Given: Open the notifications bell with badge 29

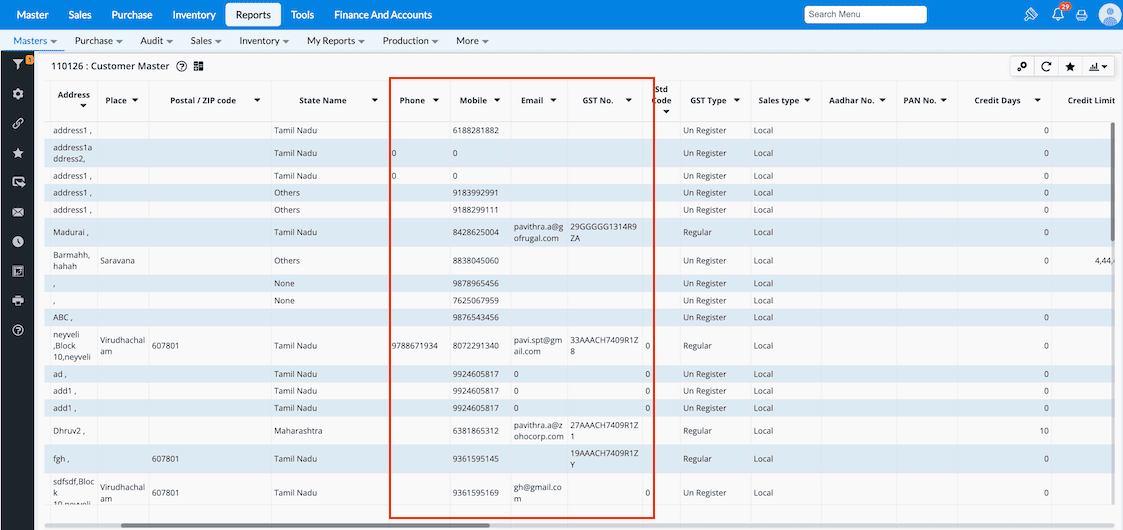Looking at the screenshot, I should [x=1058, y=15].
